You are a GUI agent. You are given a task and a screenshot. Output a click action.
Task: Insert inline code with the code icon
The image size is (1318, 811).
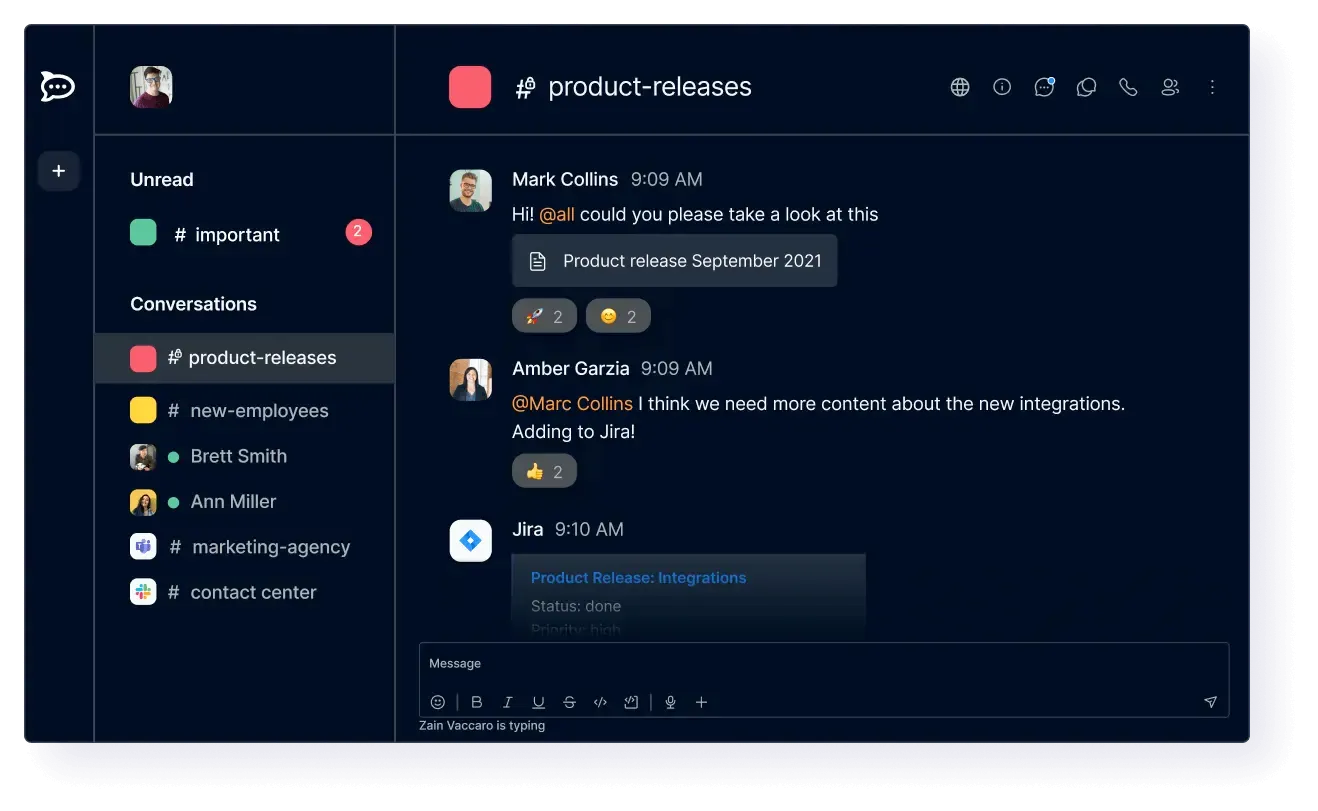pos(600,702)
